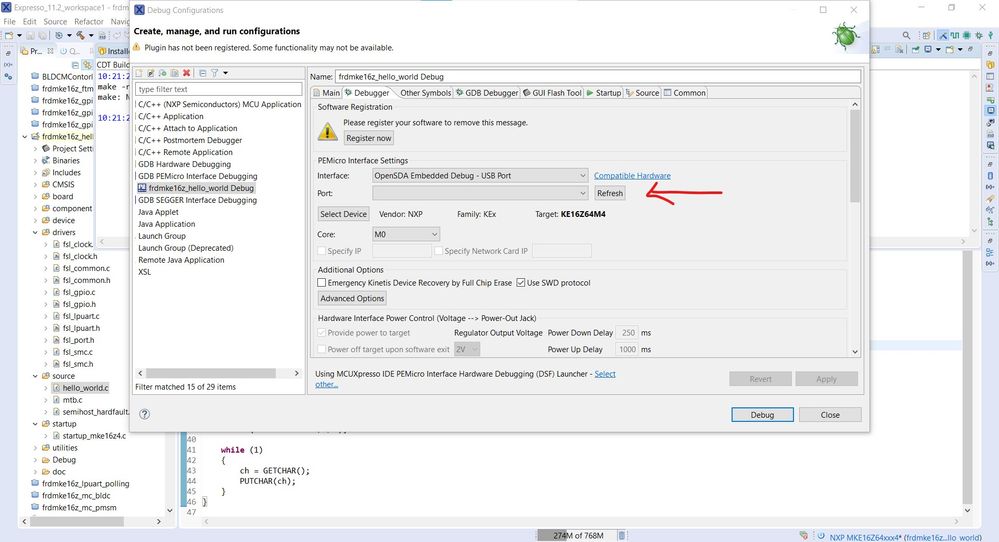Screen dimensions: 999x542
Task: Click the New prototype configuration icon
Action: tap(151, 73)
